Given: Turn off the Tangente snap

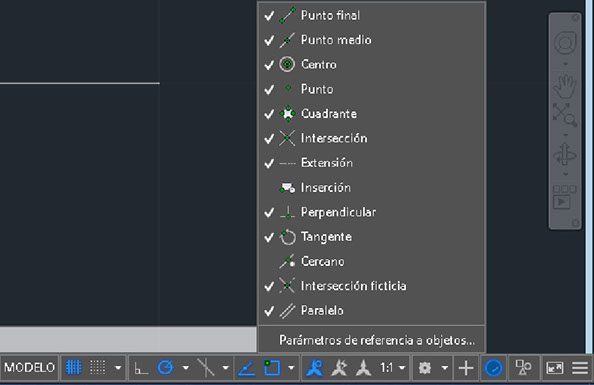Looking at the screenshot, I should coord(371,237).
